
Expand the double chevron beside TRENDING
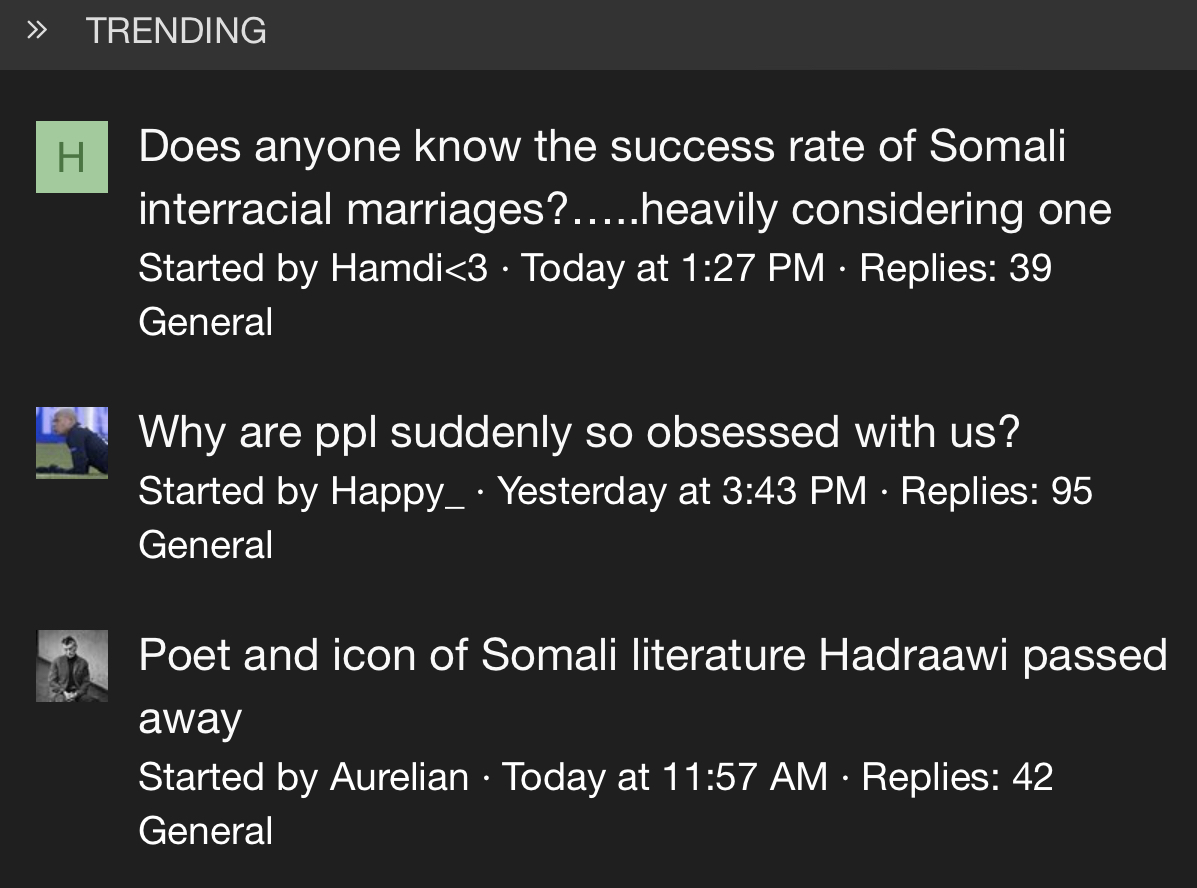tap(37, 31)
